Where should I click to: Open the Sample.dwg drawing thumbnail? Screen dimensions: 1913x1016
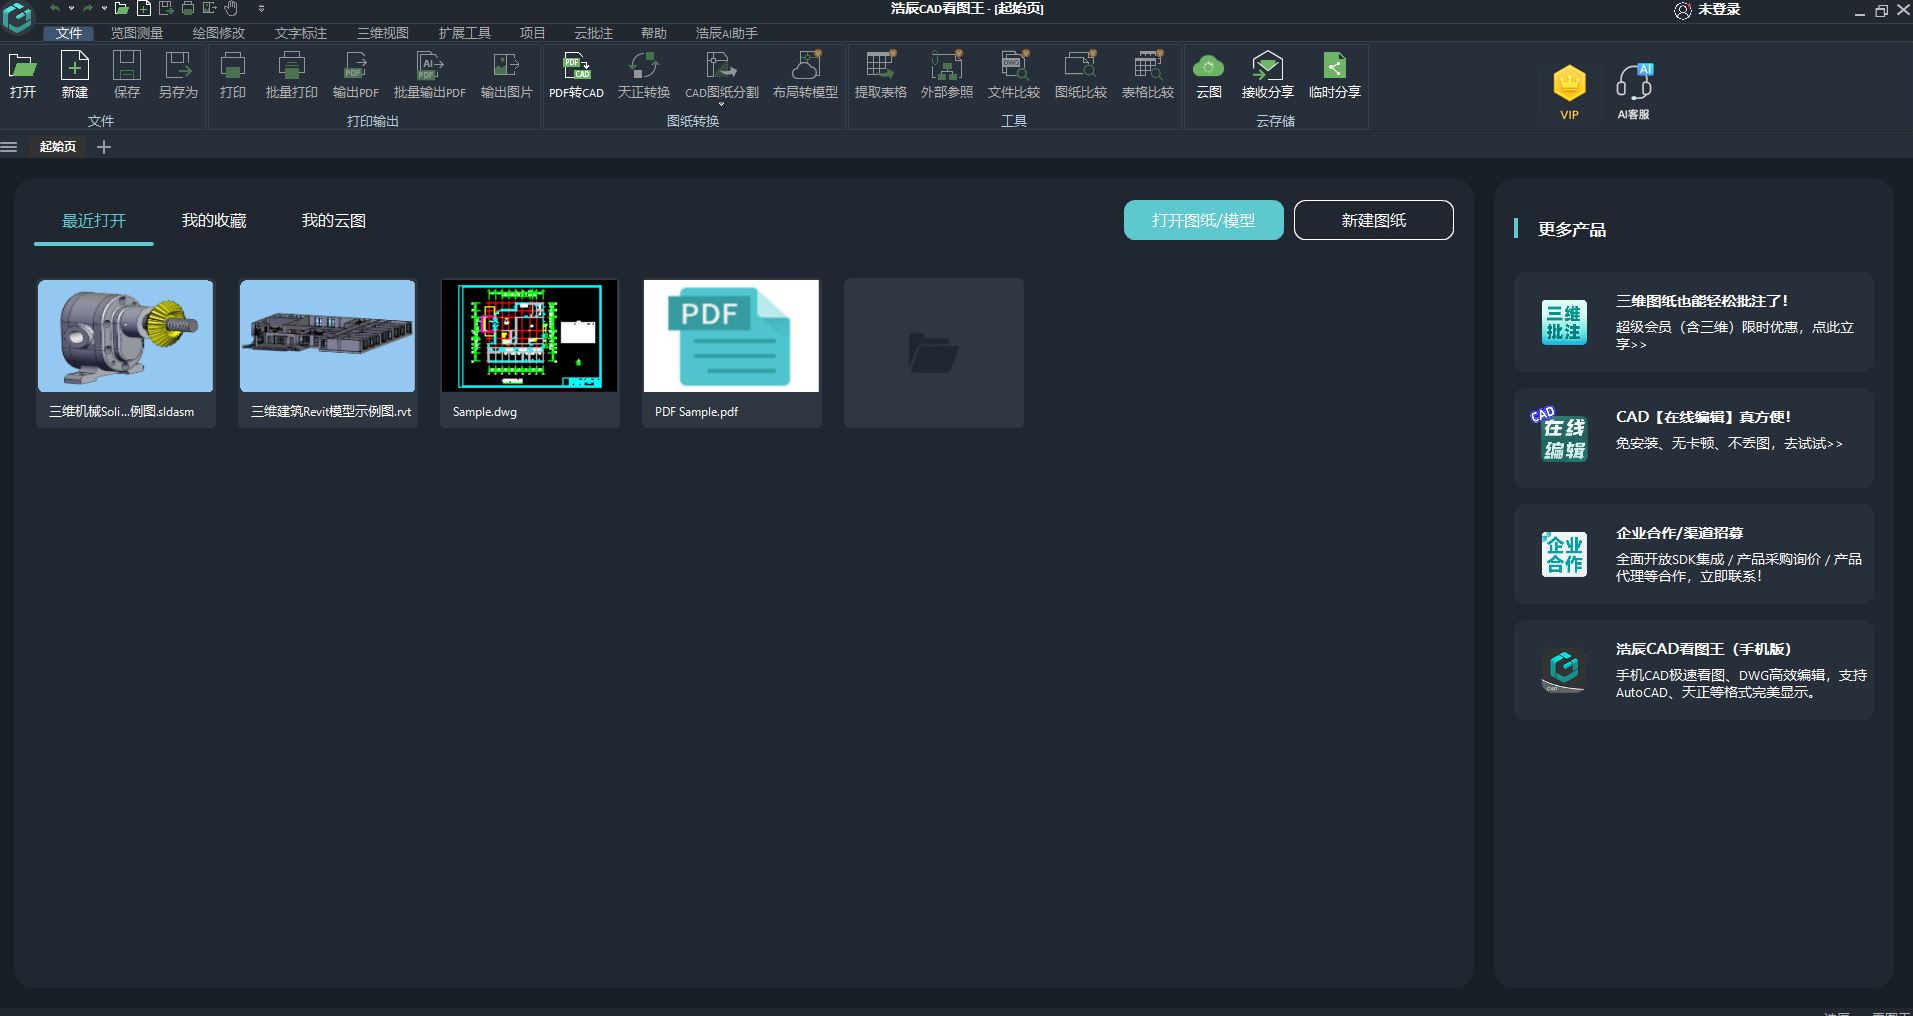(x=530, y=353)
